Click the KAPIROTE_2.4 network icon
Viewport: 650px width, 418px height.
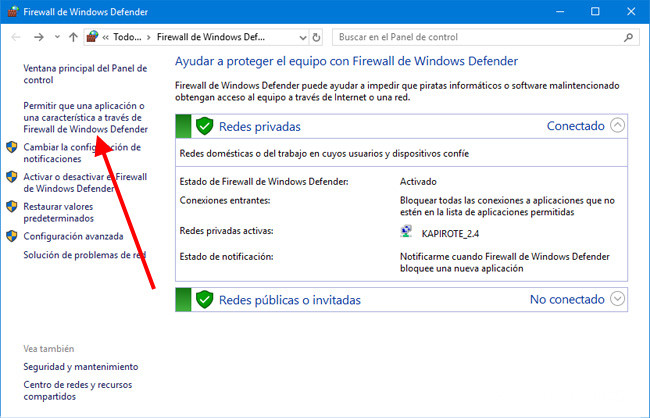(x=405, y=232)
